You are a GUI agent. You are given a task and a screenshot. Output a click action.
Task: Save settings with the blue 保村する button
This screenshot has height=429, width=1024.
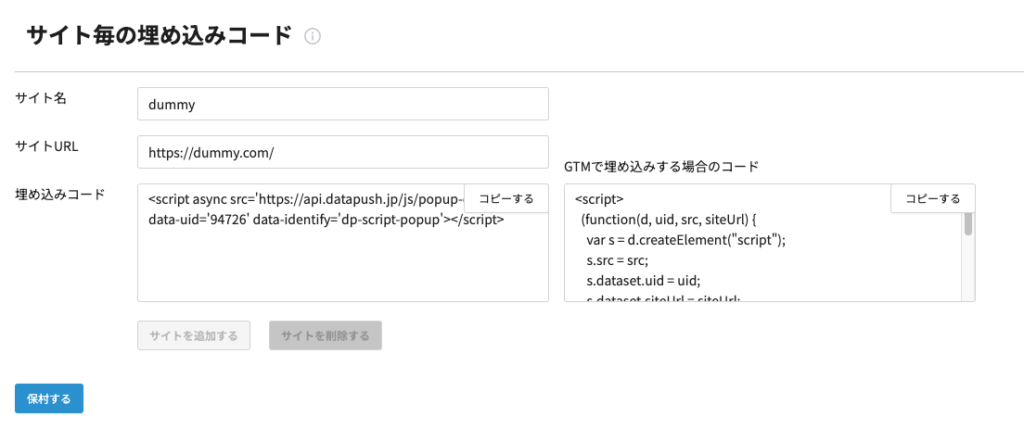[x=49, y=398]
